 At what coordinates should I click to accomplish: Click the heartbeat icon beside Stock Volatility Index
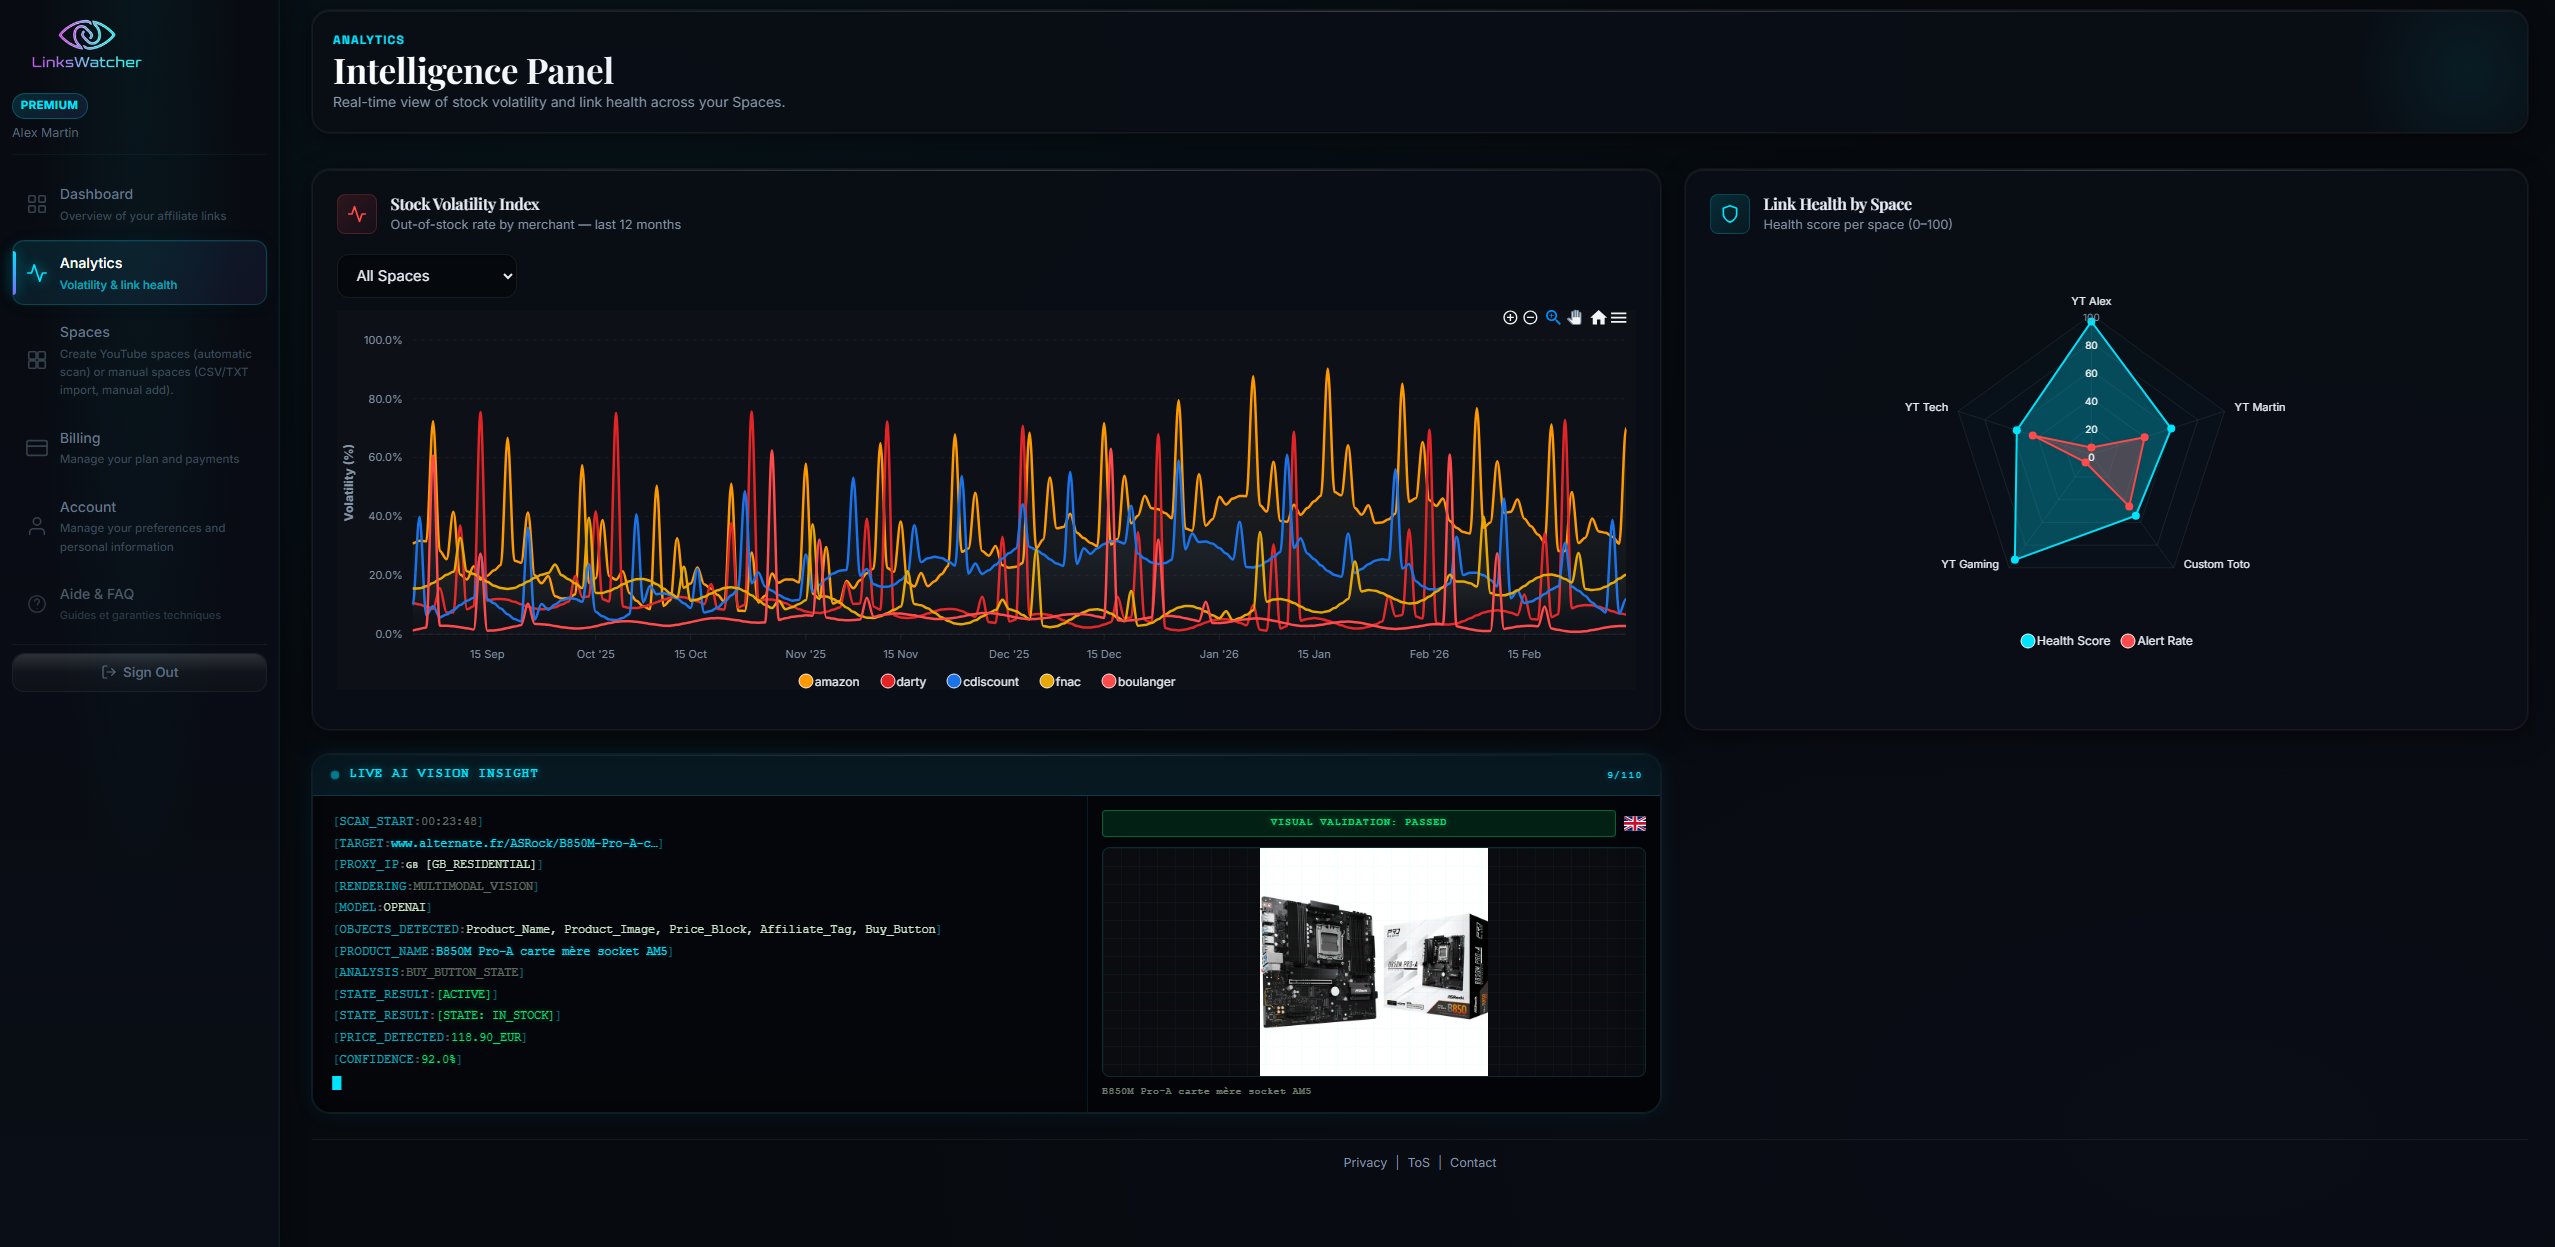click(357, 213)
